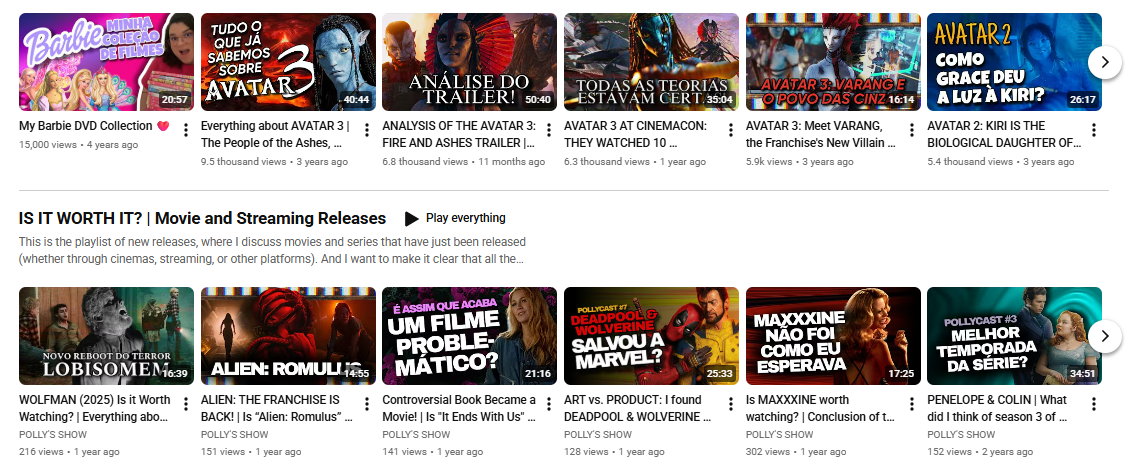Open the 'Um filme problemático' thumbnail
The image size is (1127, 473).
pyautogui.click(x=469, y=336)
